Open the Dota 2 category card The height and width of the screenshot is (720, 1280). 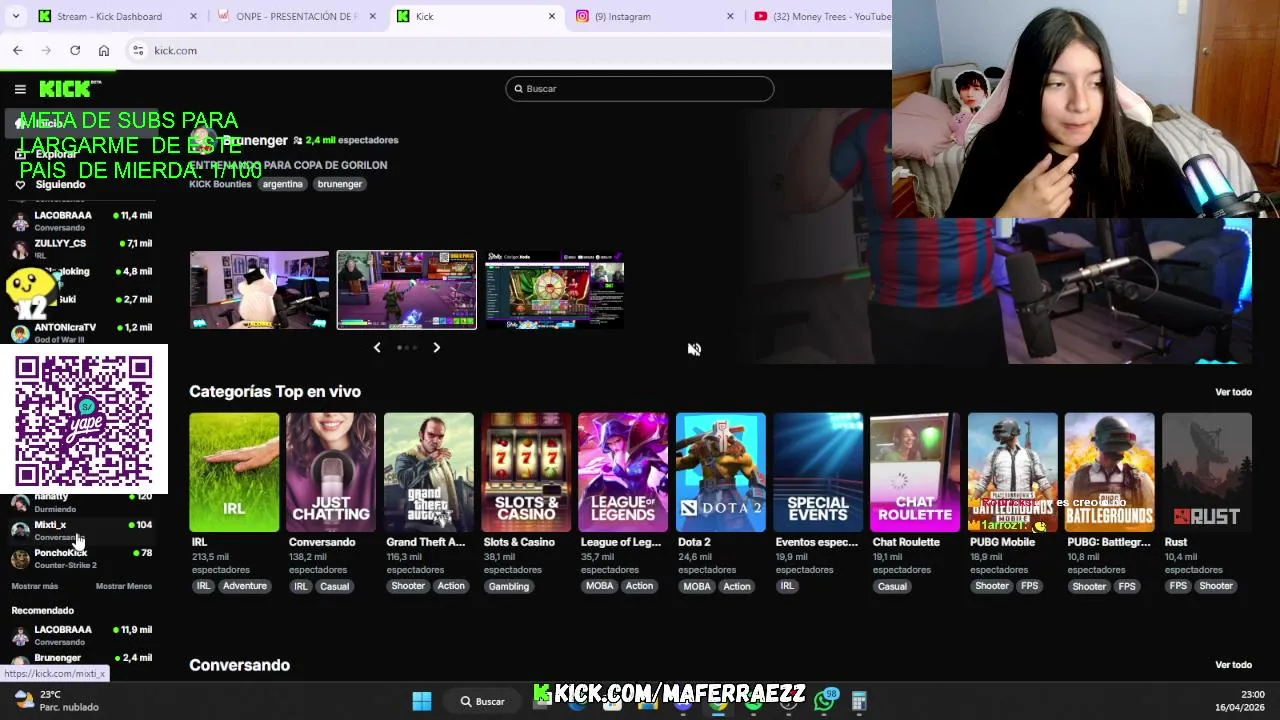[721, 472]
